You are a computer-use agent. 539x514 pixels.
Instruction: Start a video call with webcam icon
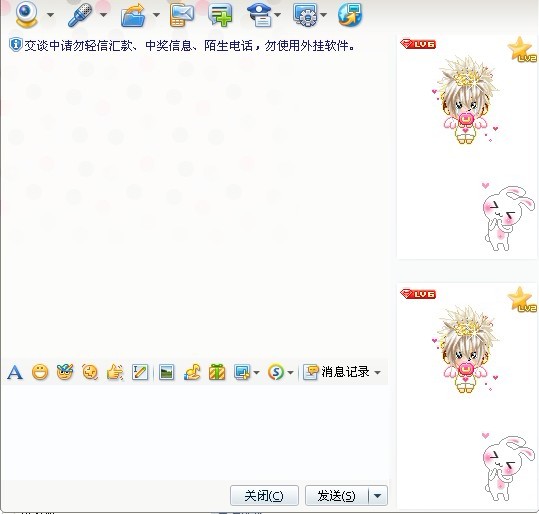(x=26, y=14)
